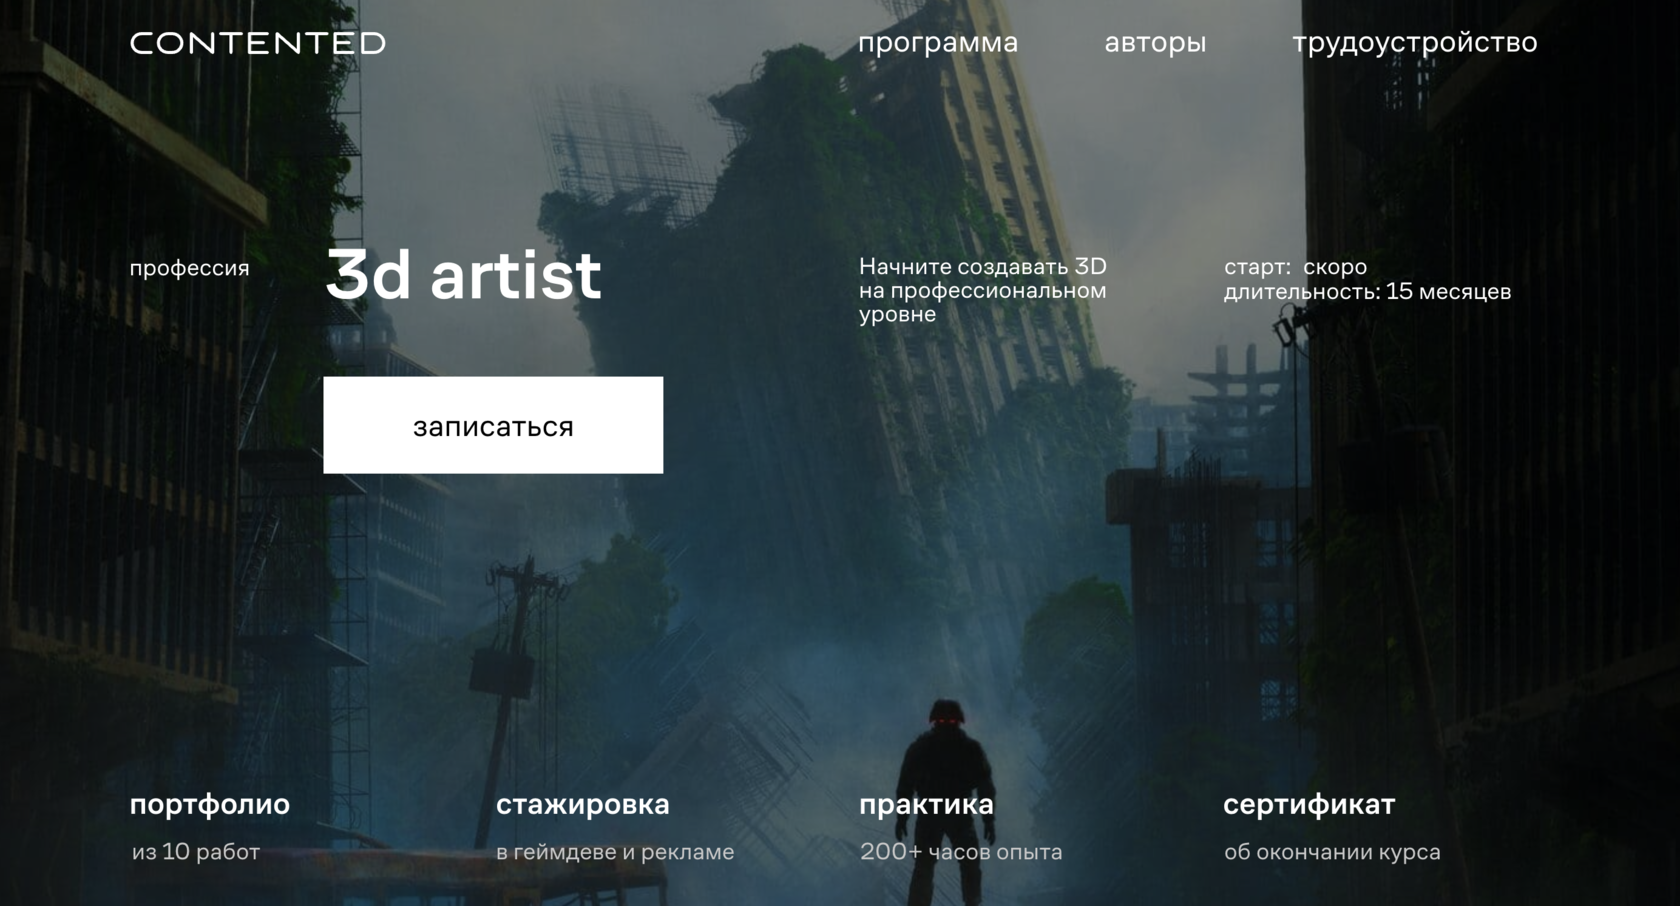The width and height of the screenshot is (1680, 906).
Task: Select the 3d artist heading
Action: point(464,275)
